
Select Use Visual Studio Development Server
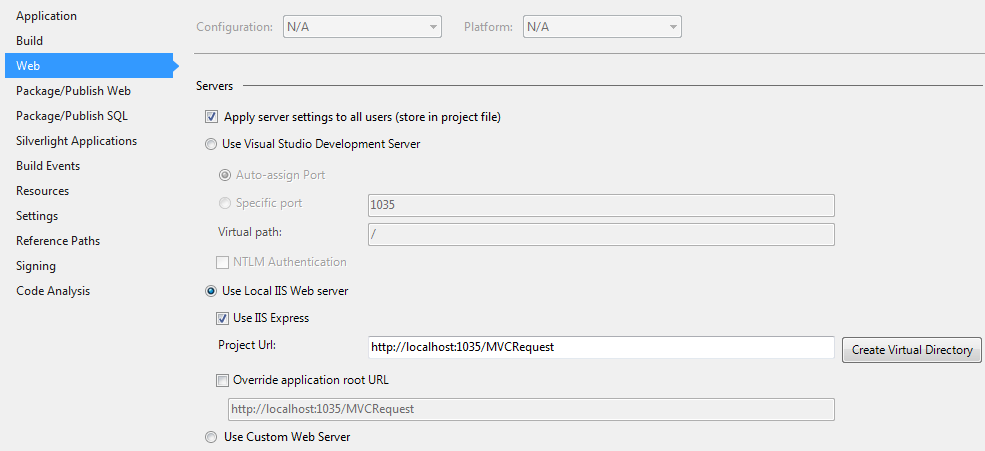pos(211,144)
